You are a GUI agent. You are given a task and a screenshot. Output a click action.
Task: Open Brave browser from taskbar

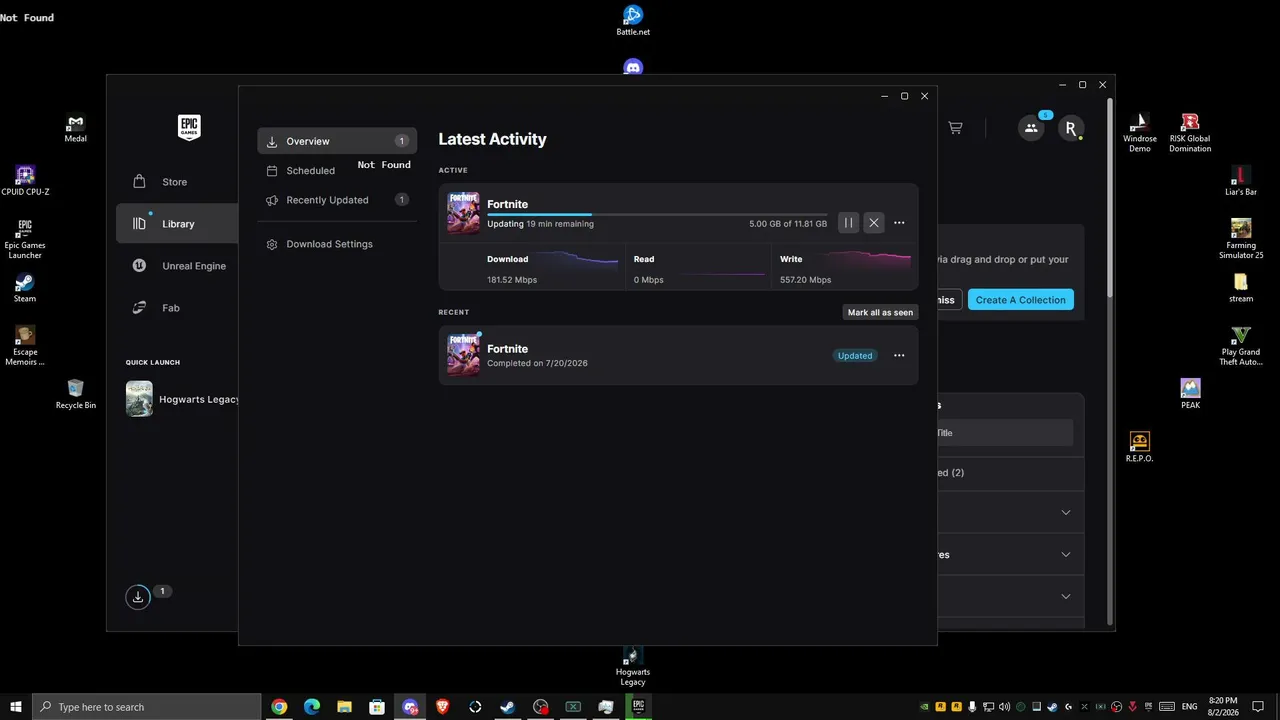(442, 707)
